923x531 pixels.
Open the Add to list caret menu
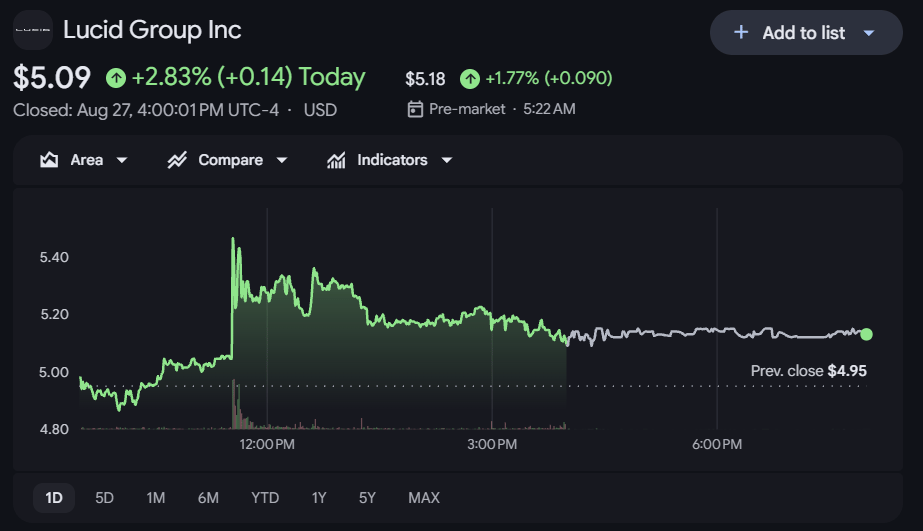869,33
